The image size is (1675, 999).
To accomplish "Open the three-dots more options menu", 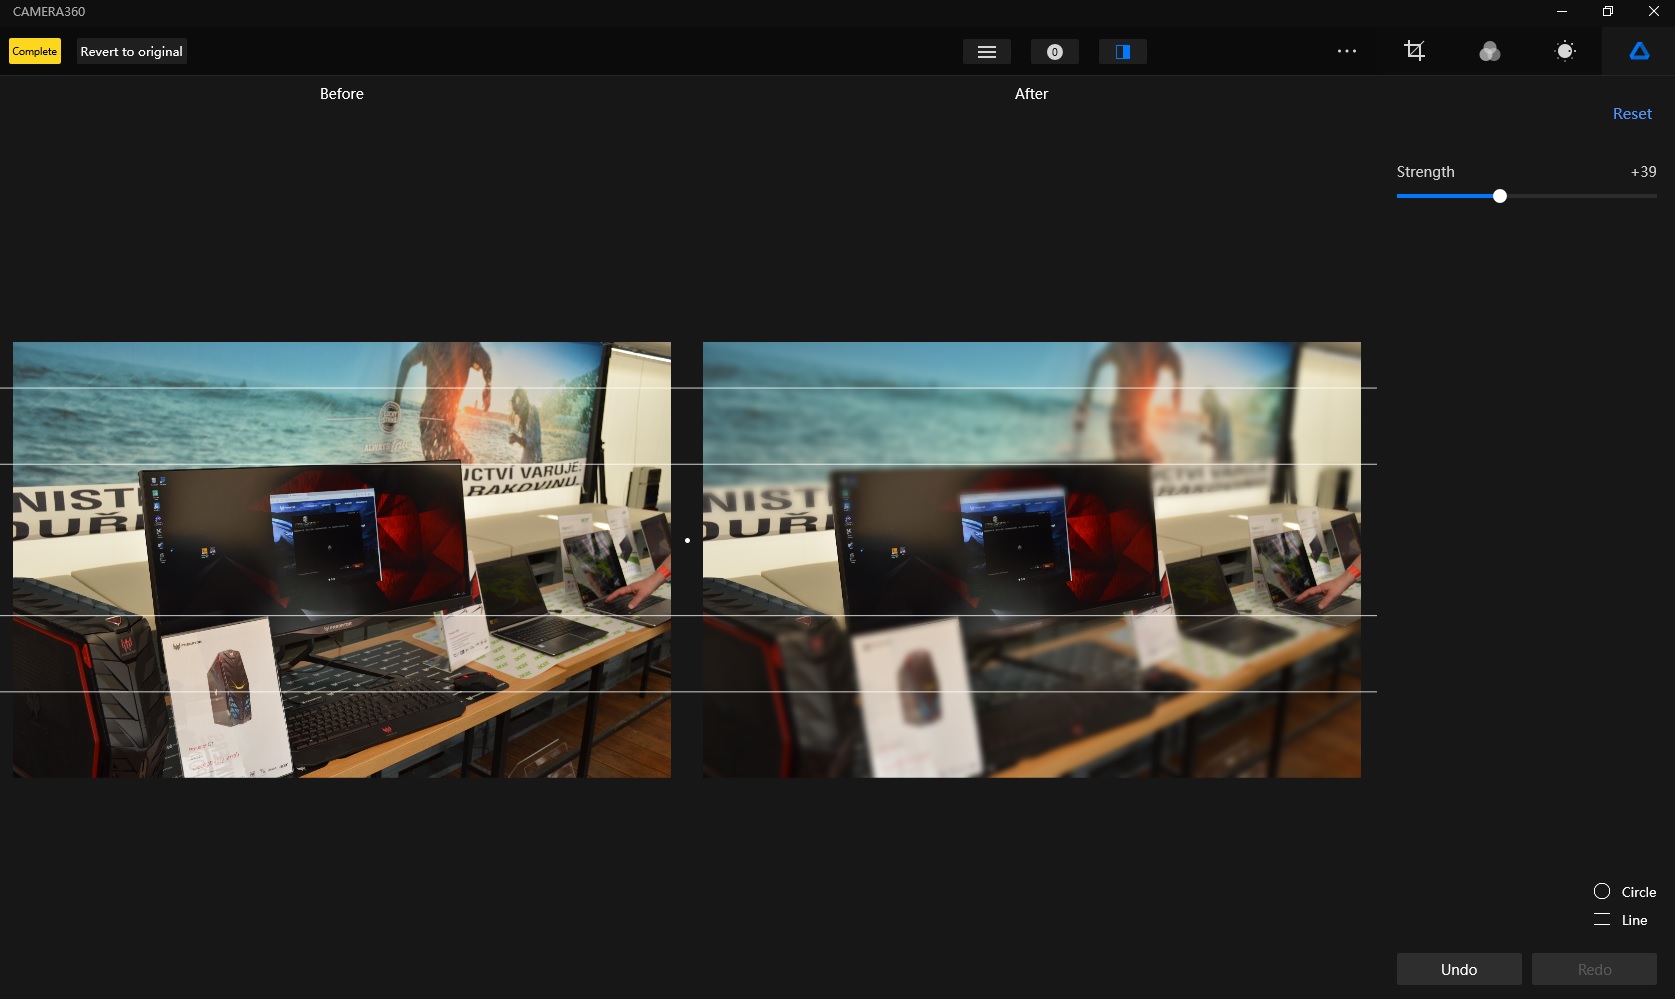I will coord(1347,51).
